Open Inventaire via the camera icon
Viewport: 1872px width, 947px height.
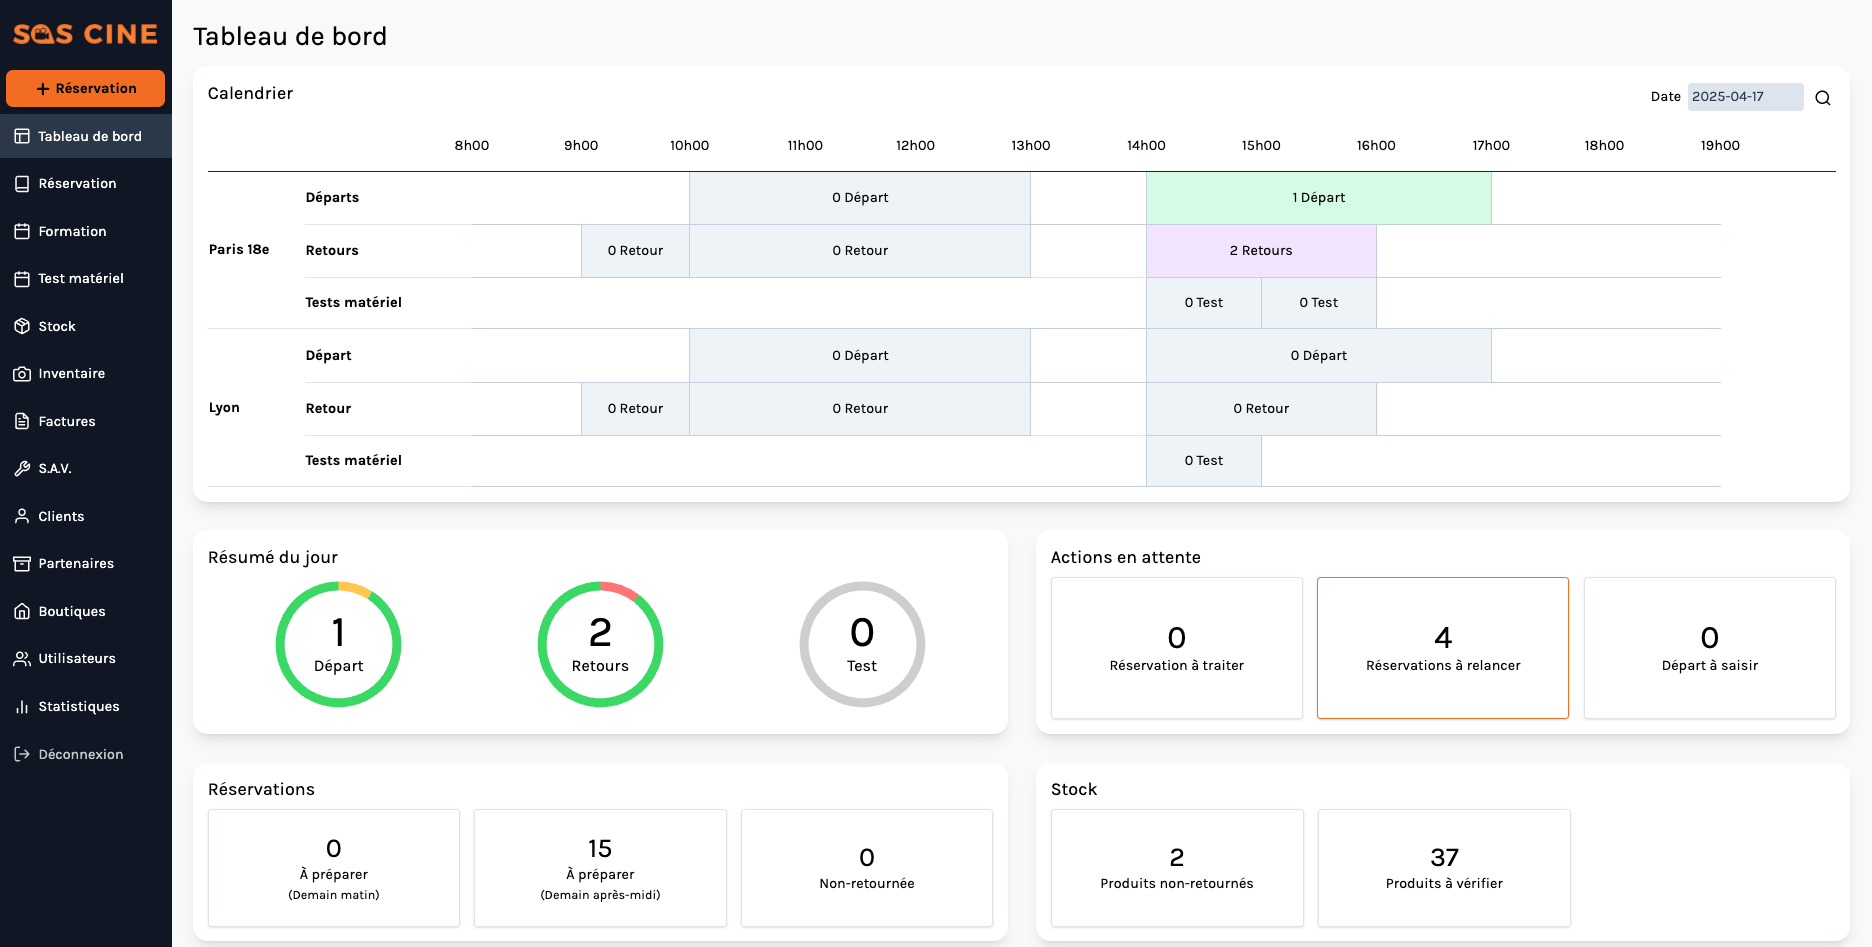pyautogui.click(x=22, y=374)
